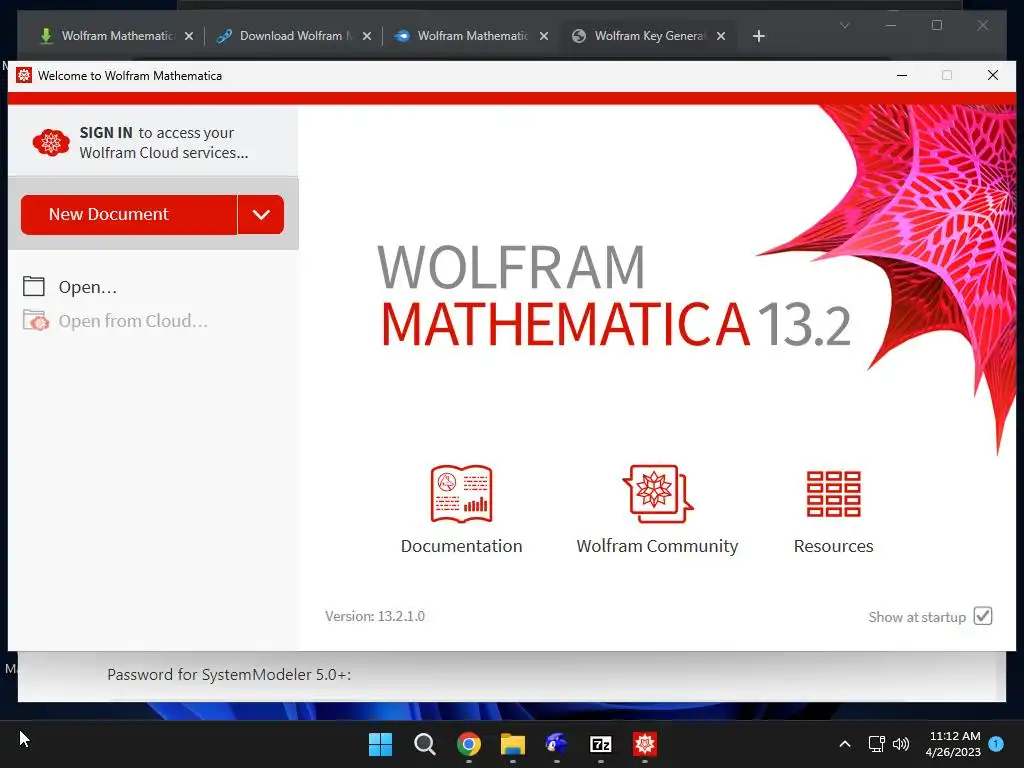Viewport: 1024px width, 768px height.
Task: Close the first Wolfram Mathematica browser tab
Action: [189, 36]
